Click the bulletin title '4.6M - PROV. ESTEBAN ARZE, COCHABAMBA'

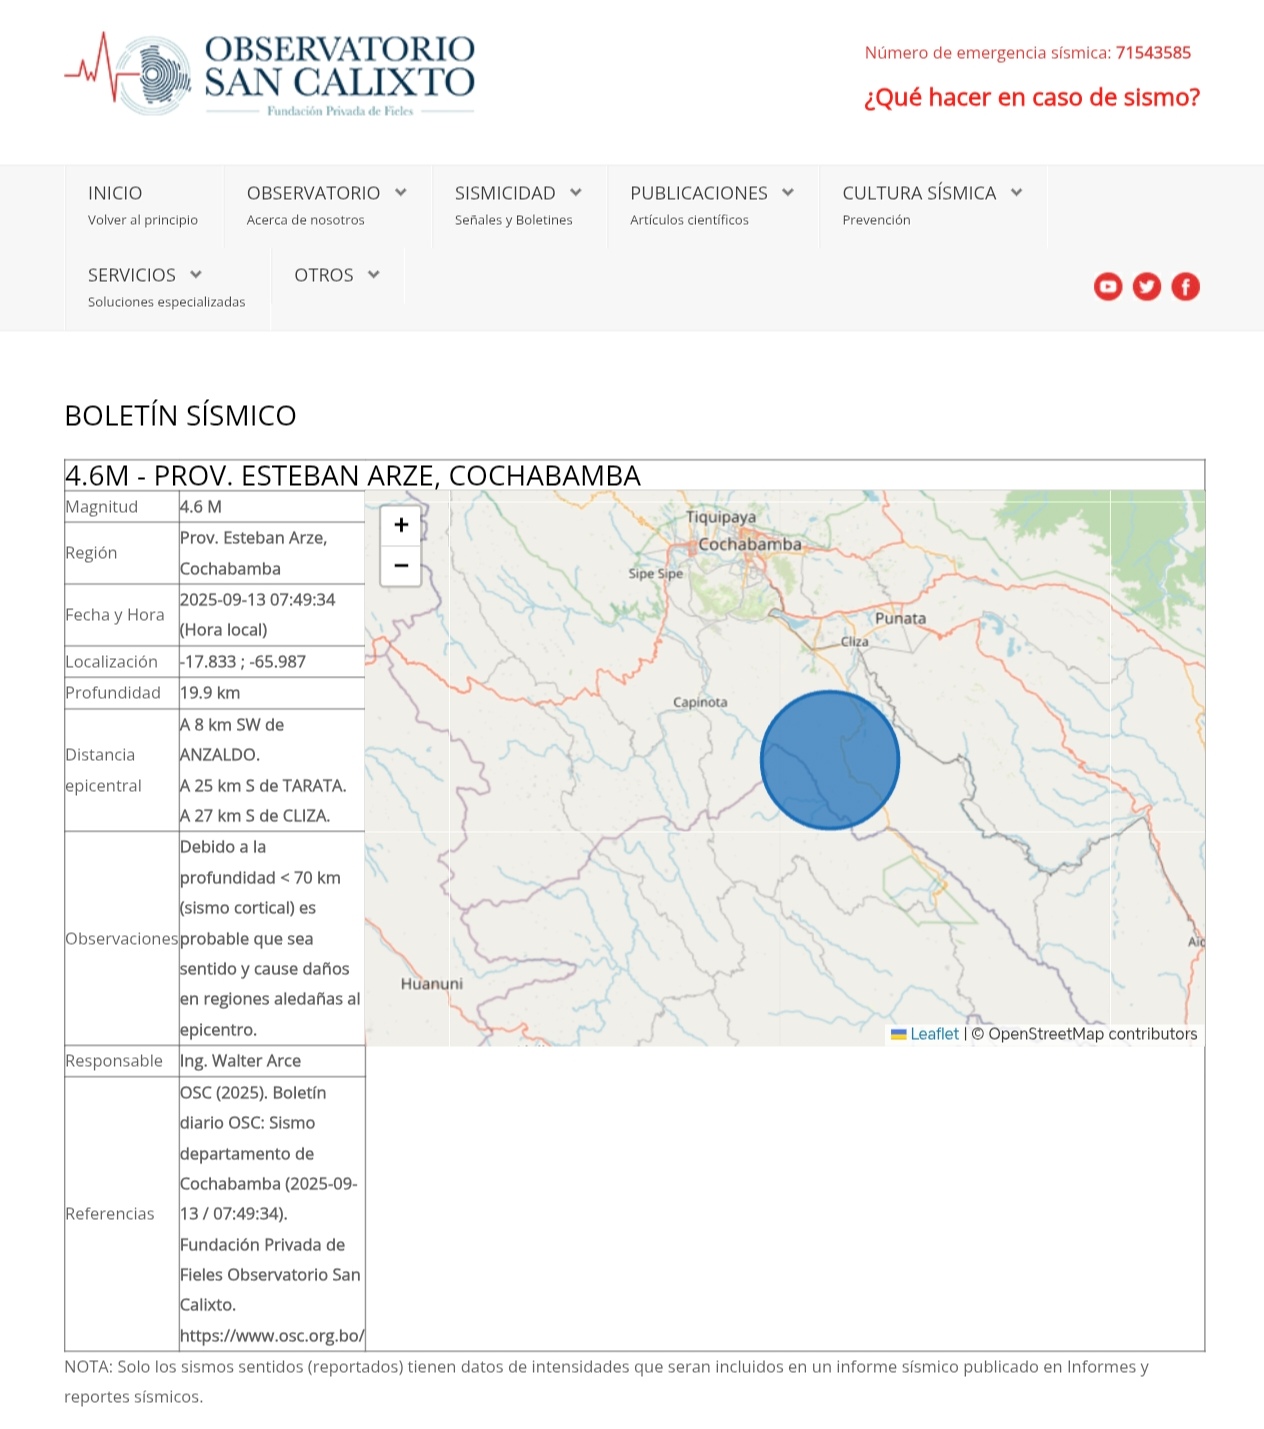pos(353,476)
